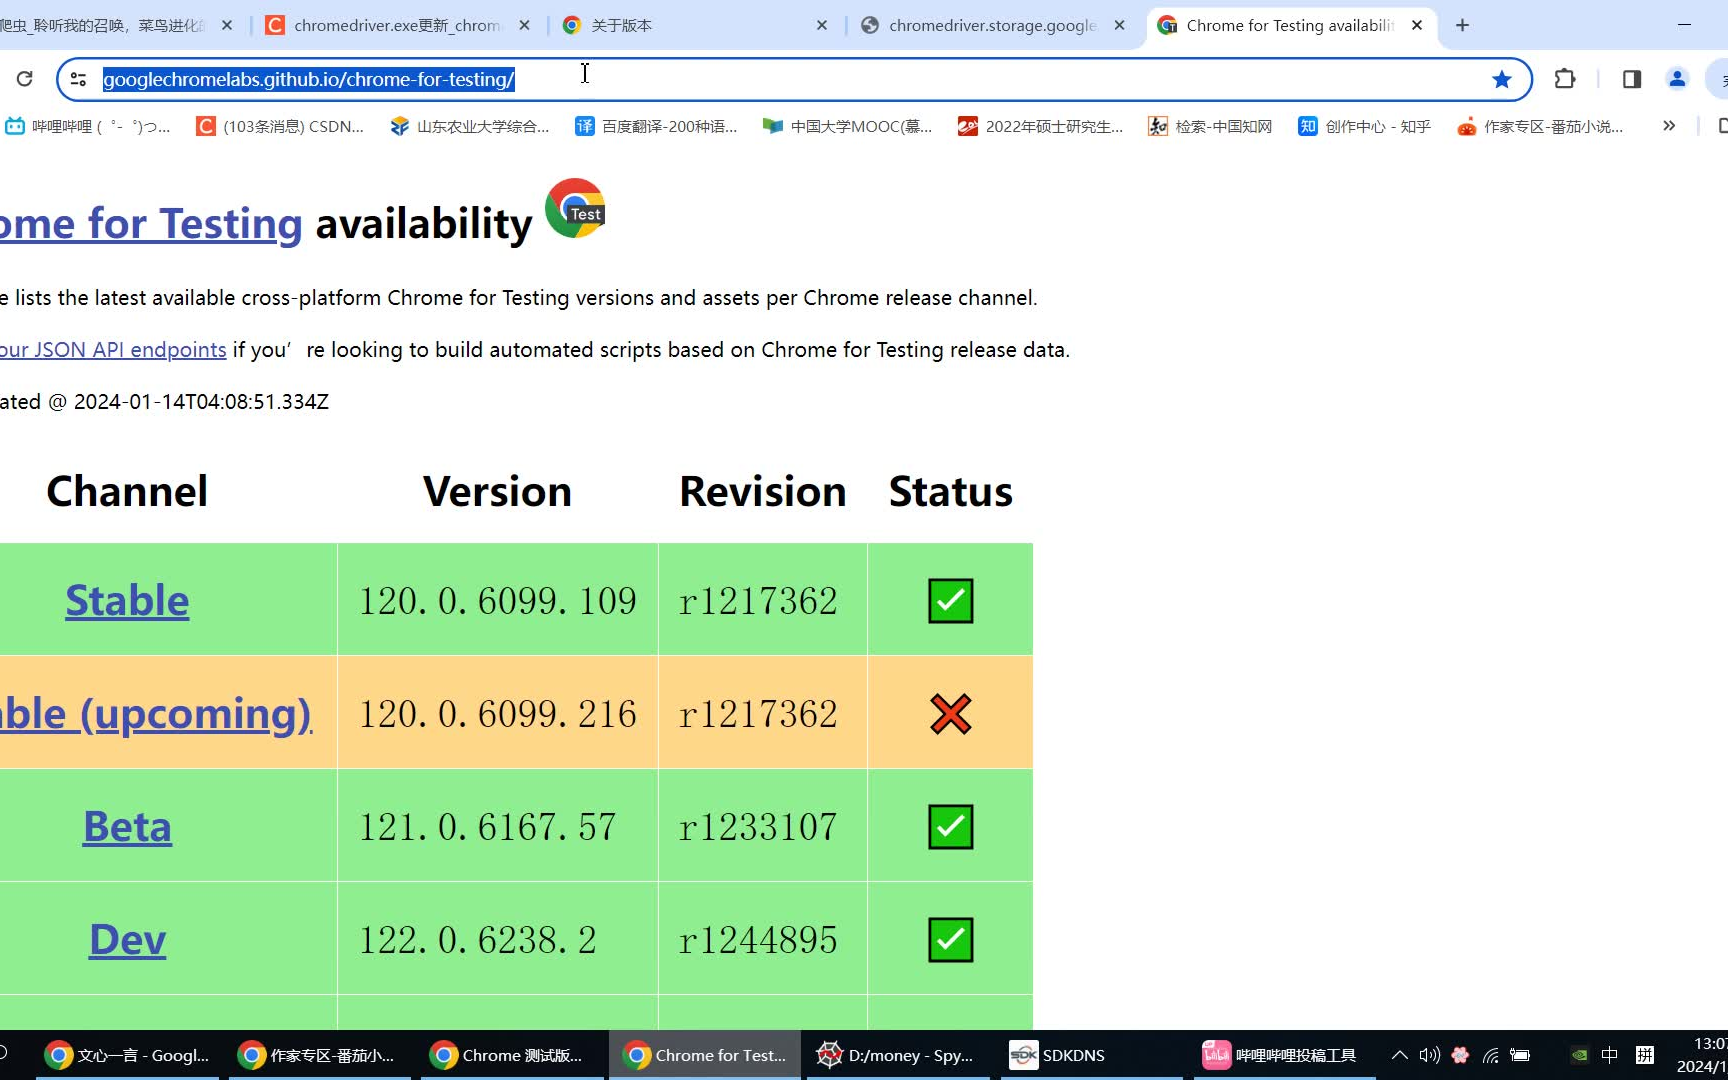Open the Chrome profile avatar
This screenshot has height=1080, width=1728.
point(1677,79)
